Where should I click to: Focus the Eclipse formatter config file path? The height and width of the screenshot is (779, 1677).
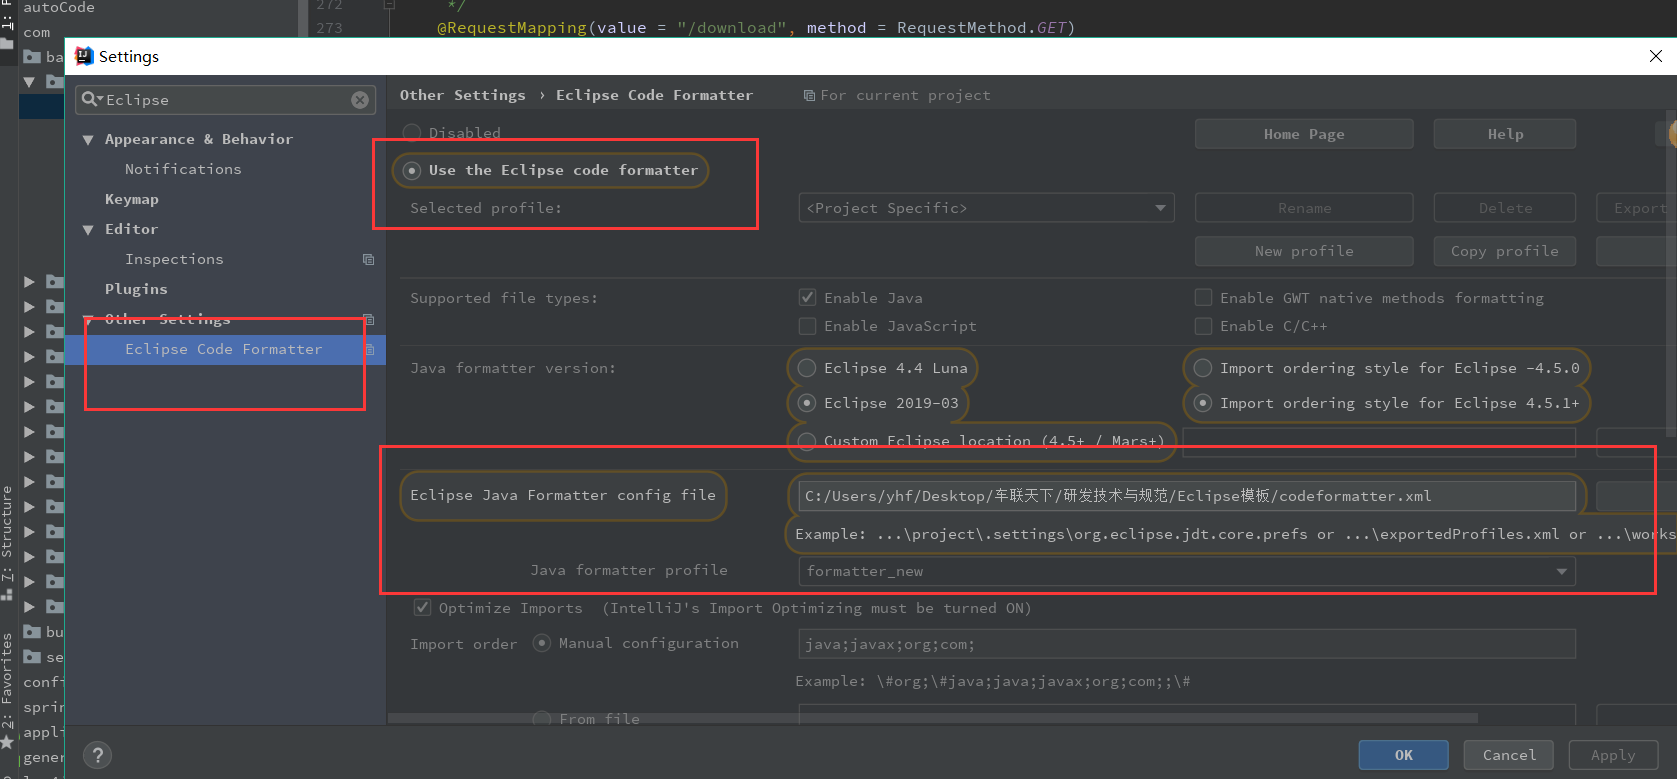(1187, 496)
